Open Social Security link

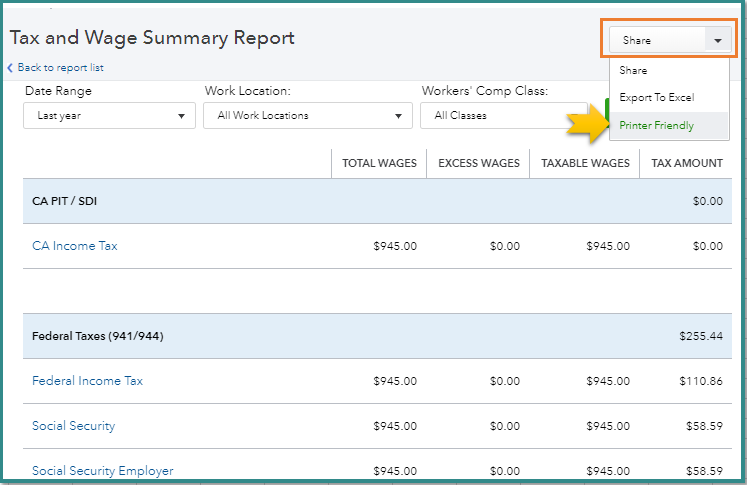click(x=73, y=426)
